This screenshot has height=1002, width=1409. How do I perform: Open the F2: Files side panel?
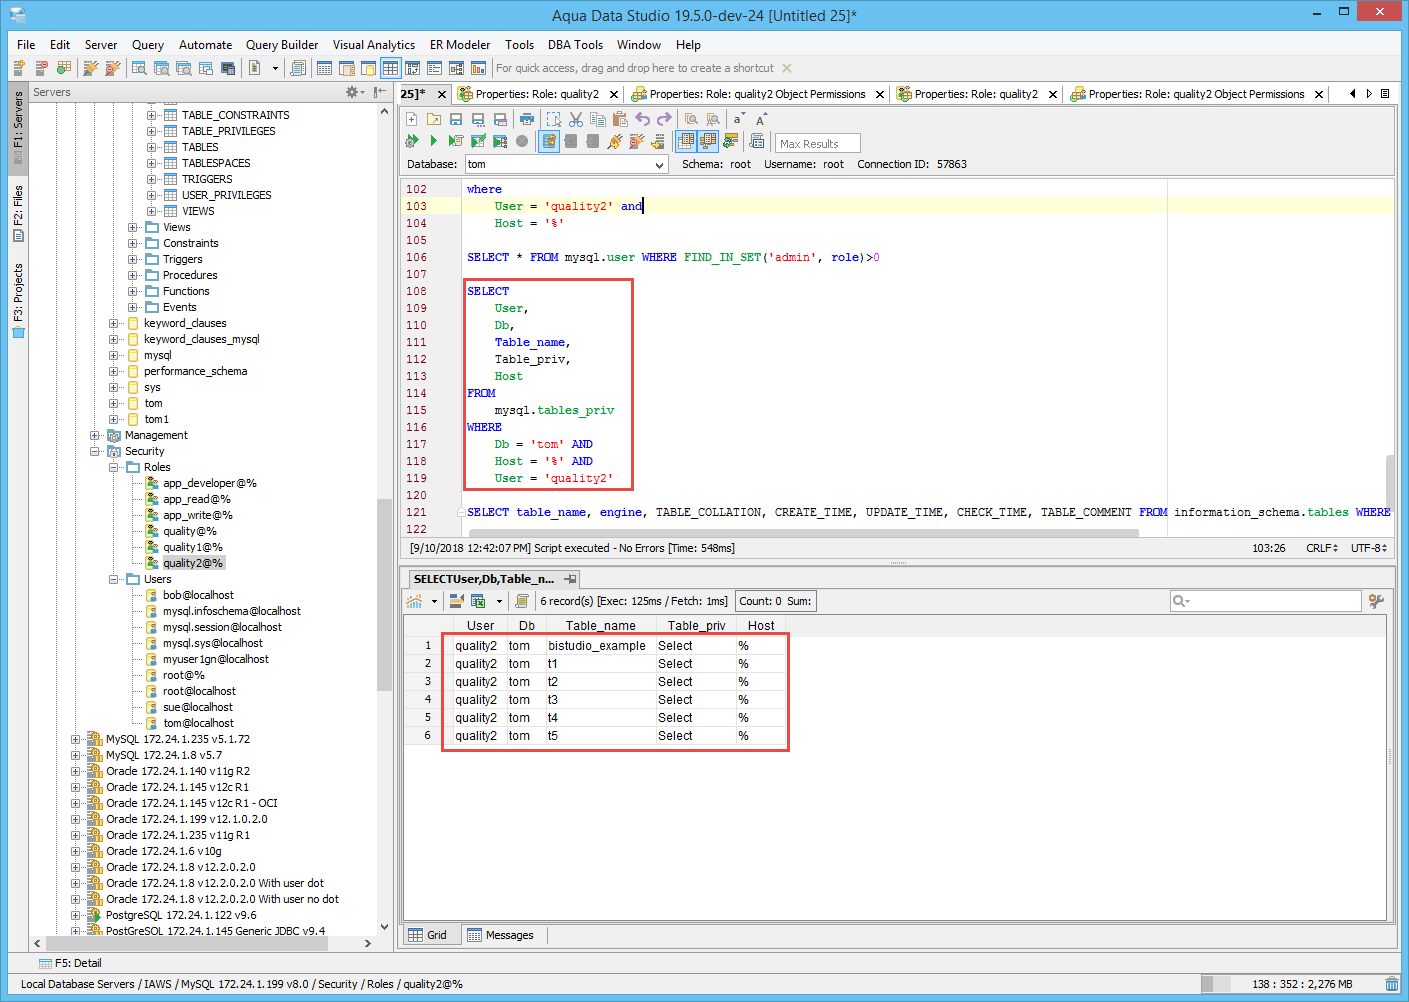click(18, 212)
